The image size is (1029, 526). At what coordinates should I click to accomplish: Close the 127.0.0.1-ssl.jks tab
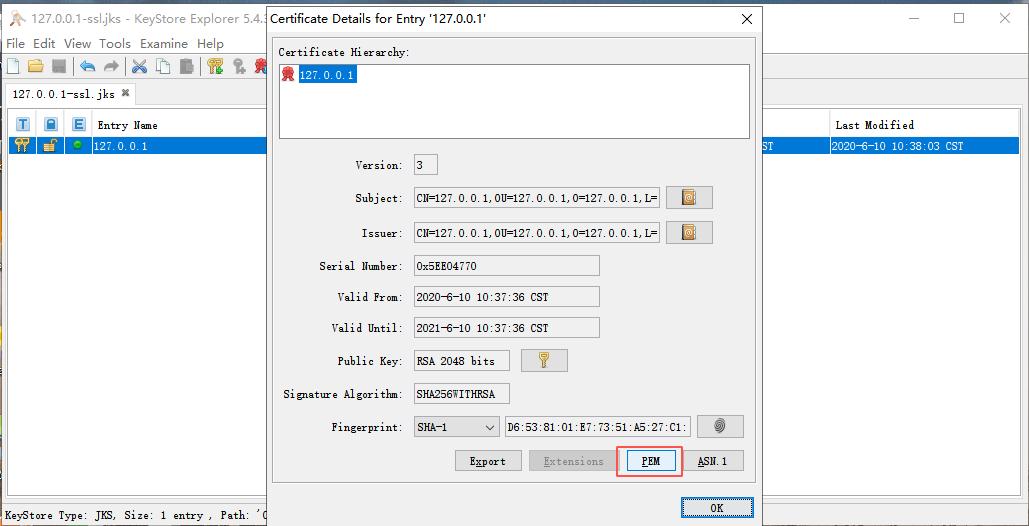125,93
